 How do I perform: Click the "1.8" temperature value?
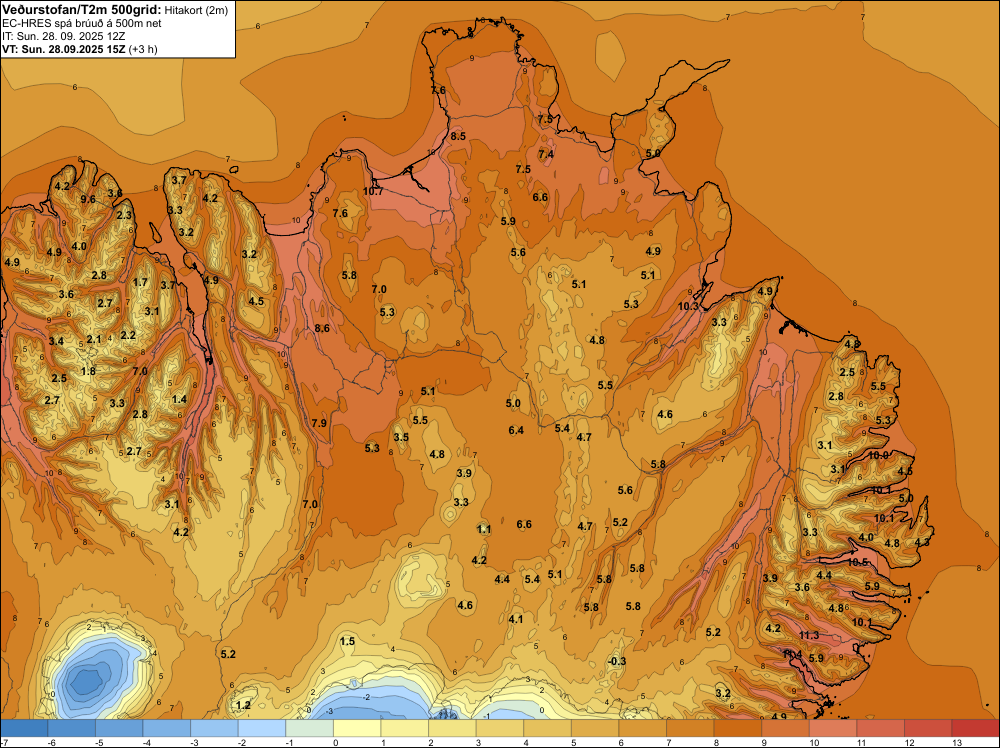88,372
